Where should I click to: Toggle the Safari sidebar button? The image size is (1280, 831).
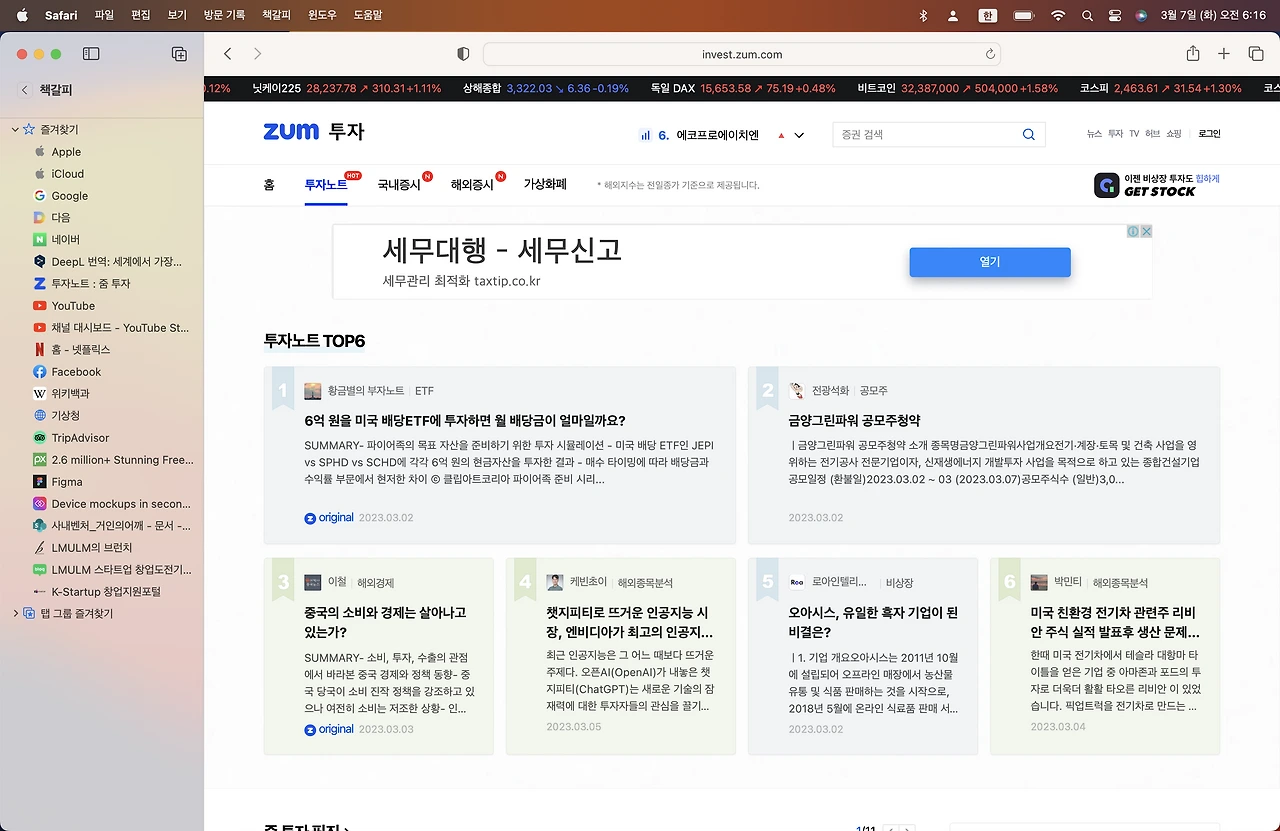tap(91, 54)
